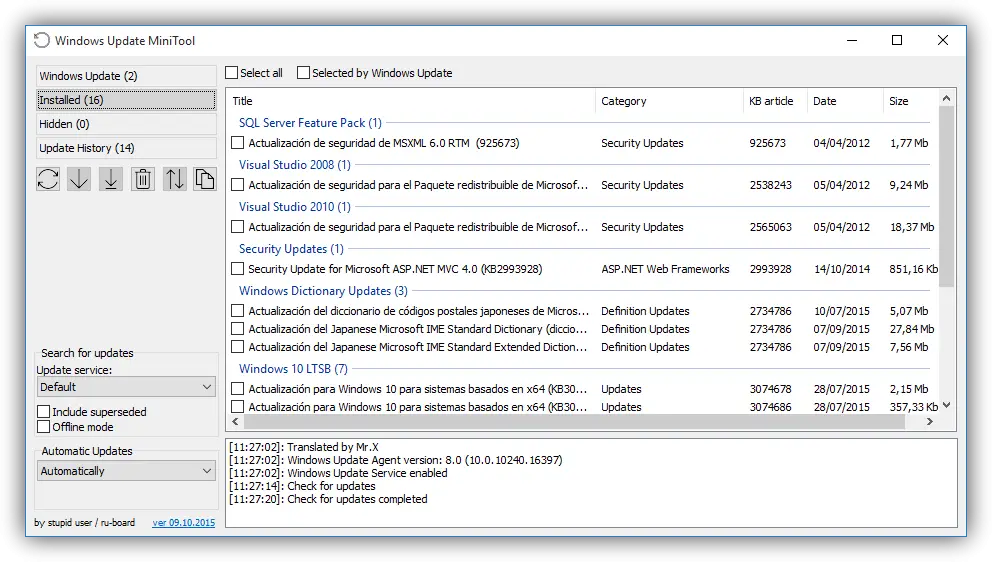Image resolution: width=992 pixels, height=562 pixels.
Task: Sort by the Size column header
Action: click(910, 101)
